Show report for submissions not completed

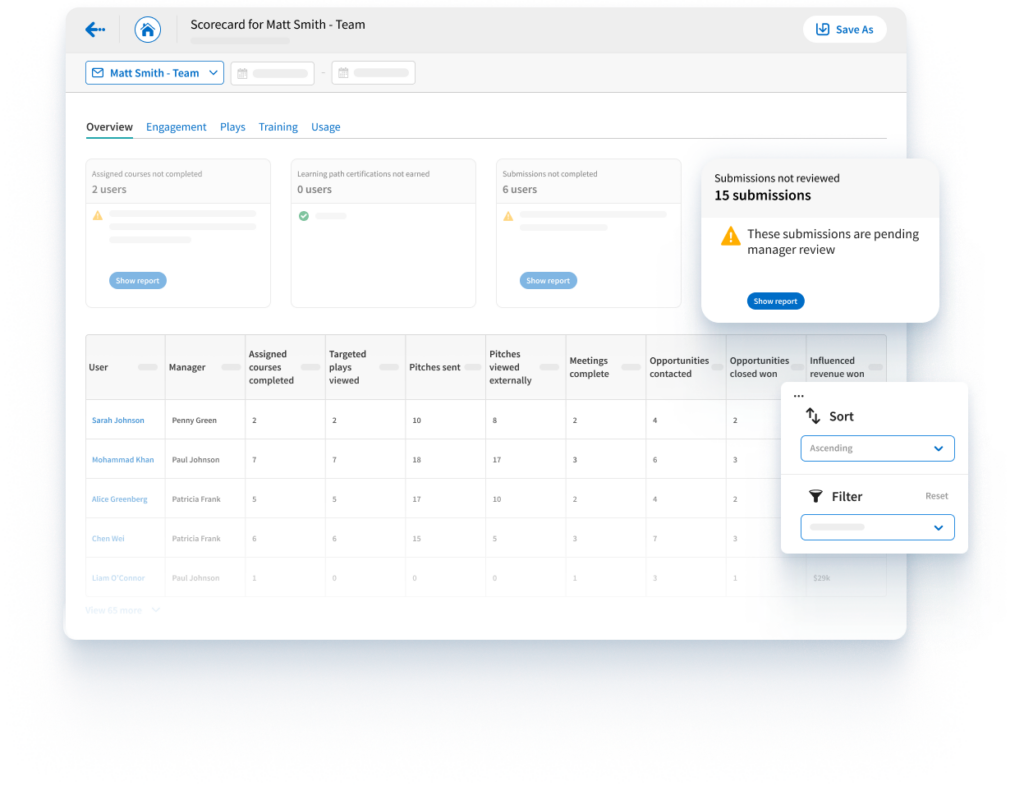pyautogui.click(x=548, y=281)
